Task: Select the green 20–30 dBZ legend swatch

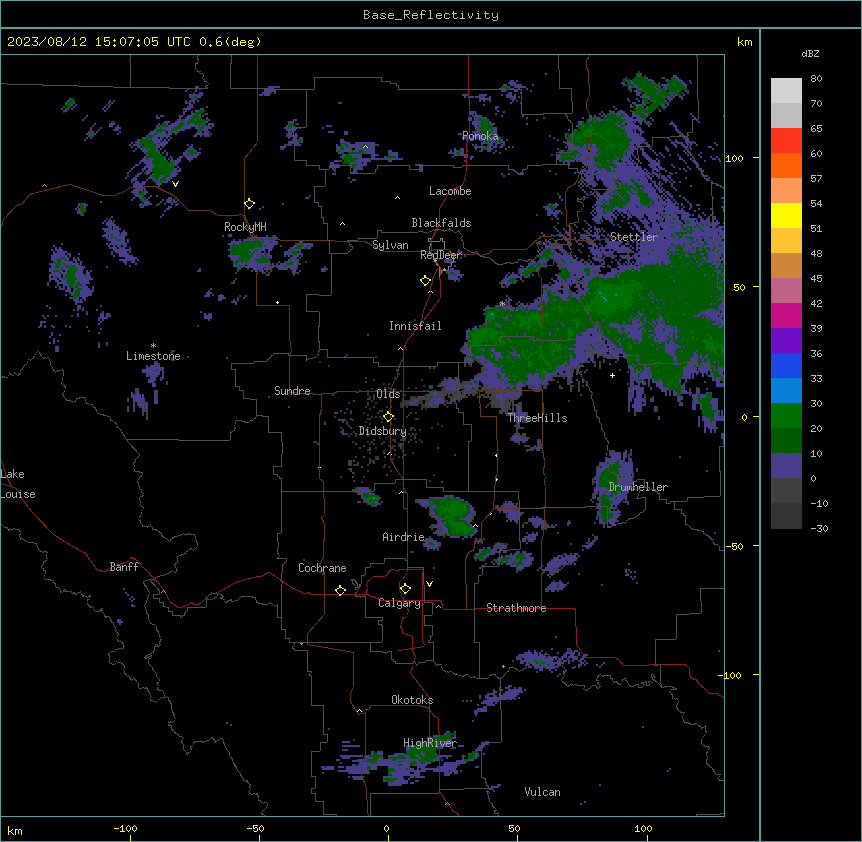Action: tap(786, 416)
